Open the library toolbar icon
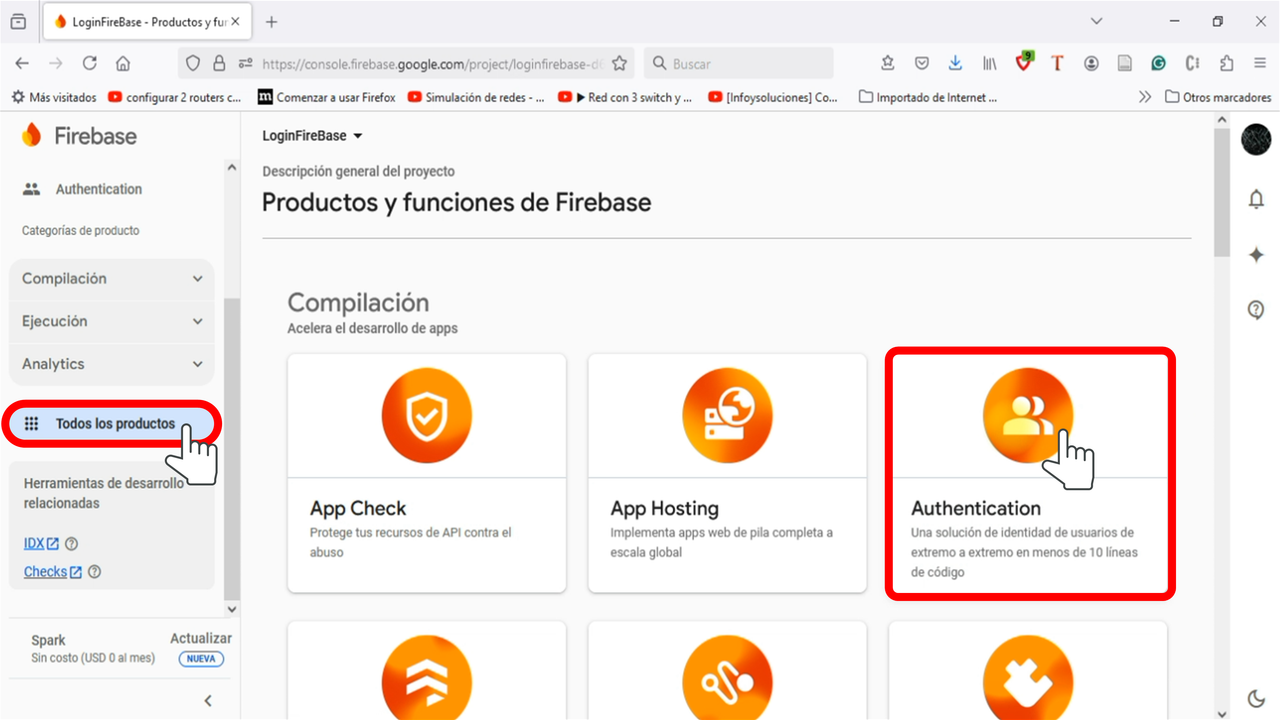Image resolution: width=1280 pixels, height=720 pixels. pos(989,63)
